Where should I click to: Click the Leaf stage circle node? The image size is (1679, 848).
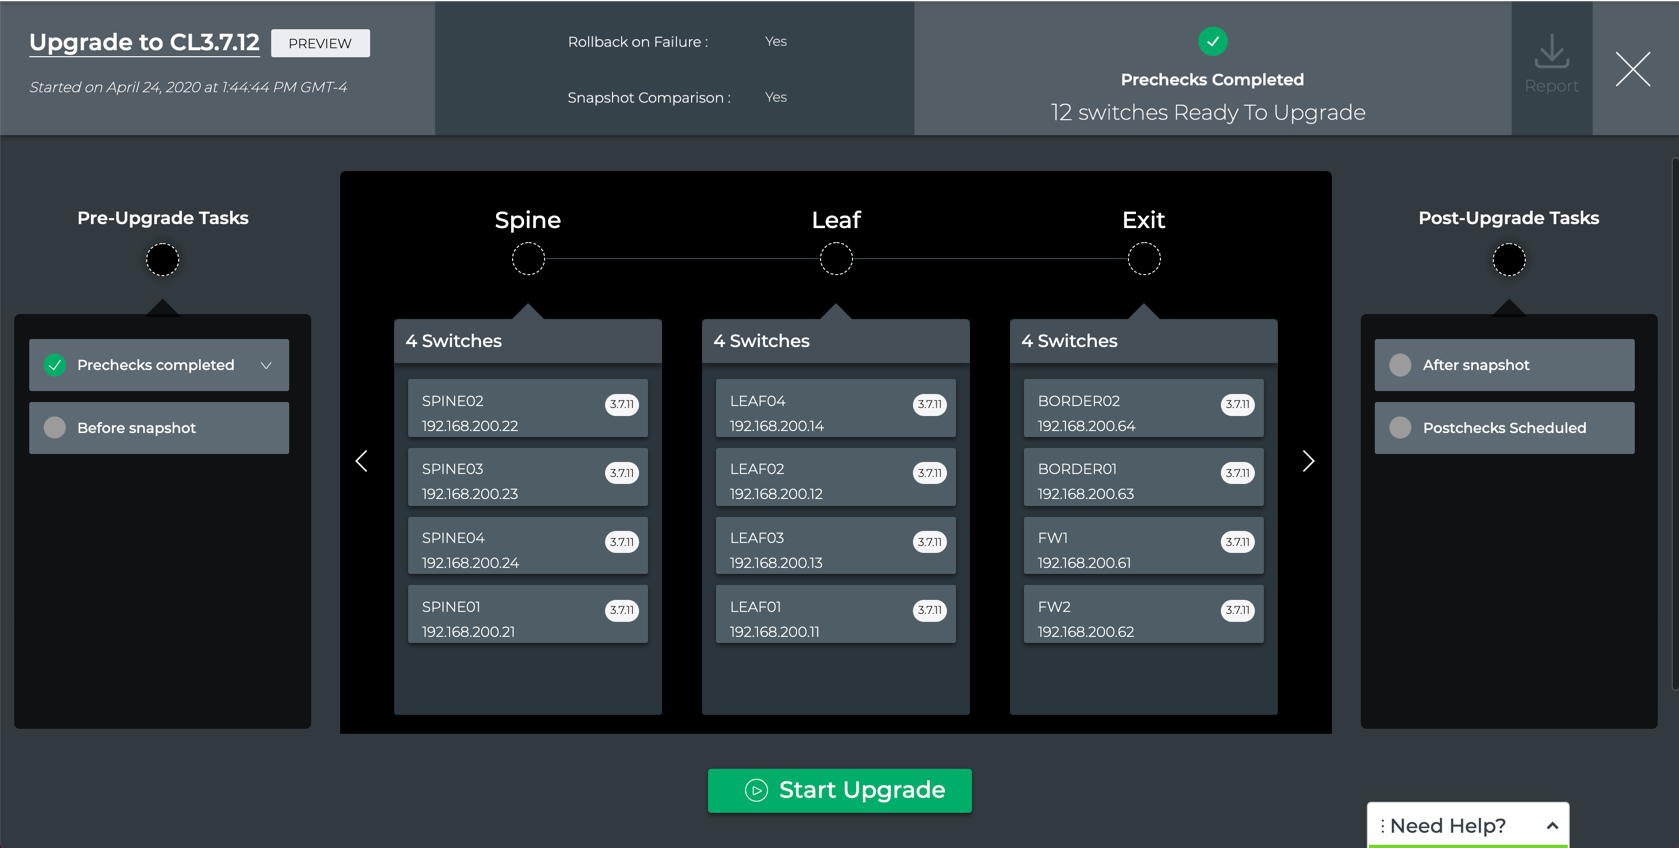(836, 259)
